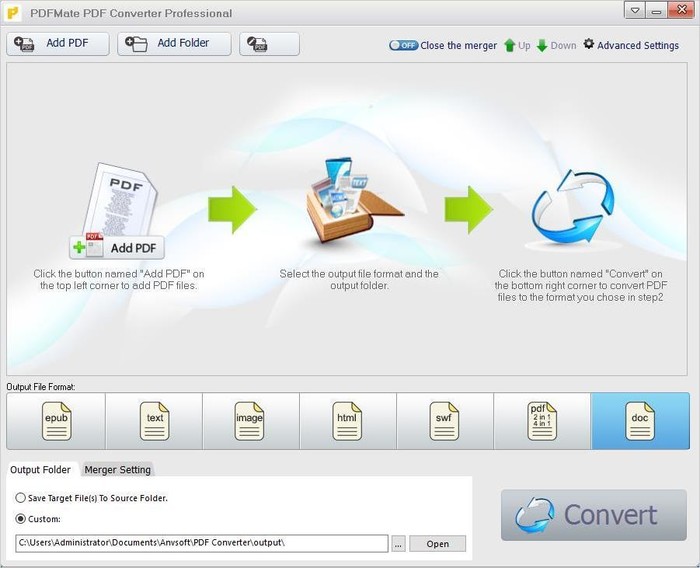The width and height of the screenshot is (700, 568).
Task: Click the Add Folder toolbar button
Action: coord(174,44)
